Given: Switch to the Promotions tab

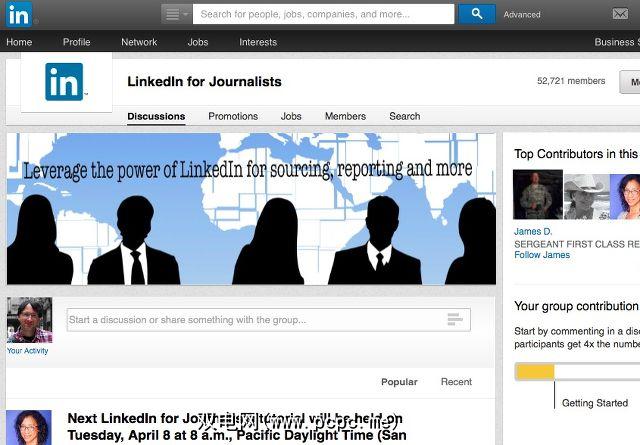Looking at the screenshot, I should (x=233, y=116).
